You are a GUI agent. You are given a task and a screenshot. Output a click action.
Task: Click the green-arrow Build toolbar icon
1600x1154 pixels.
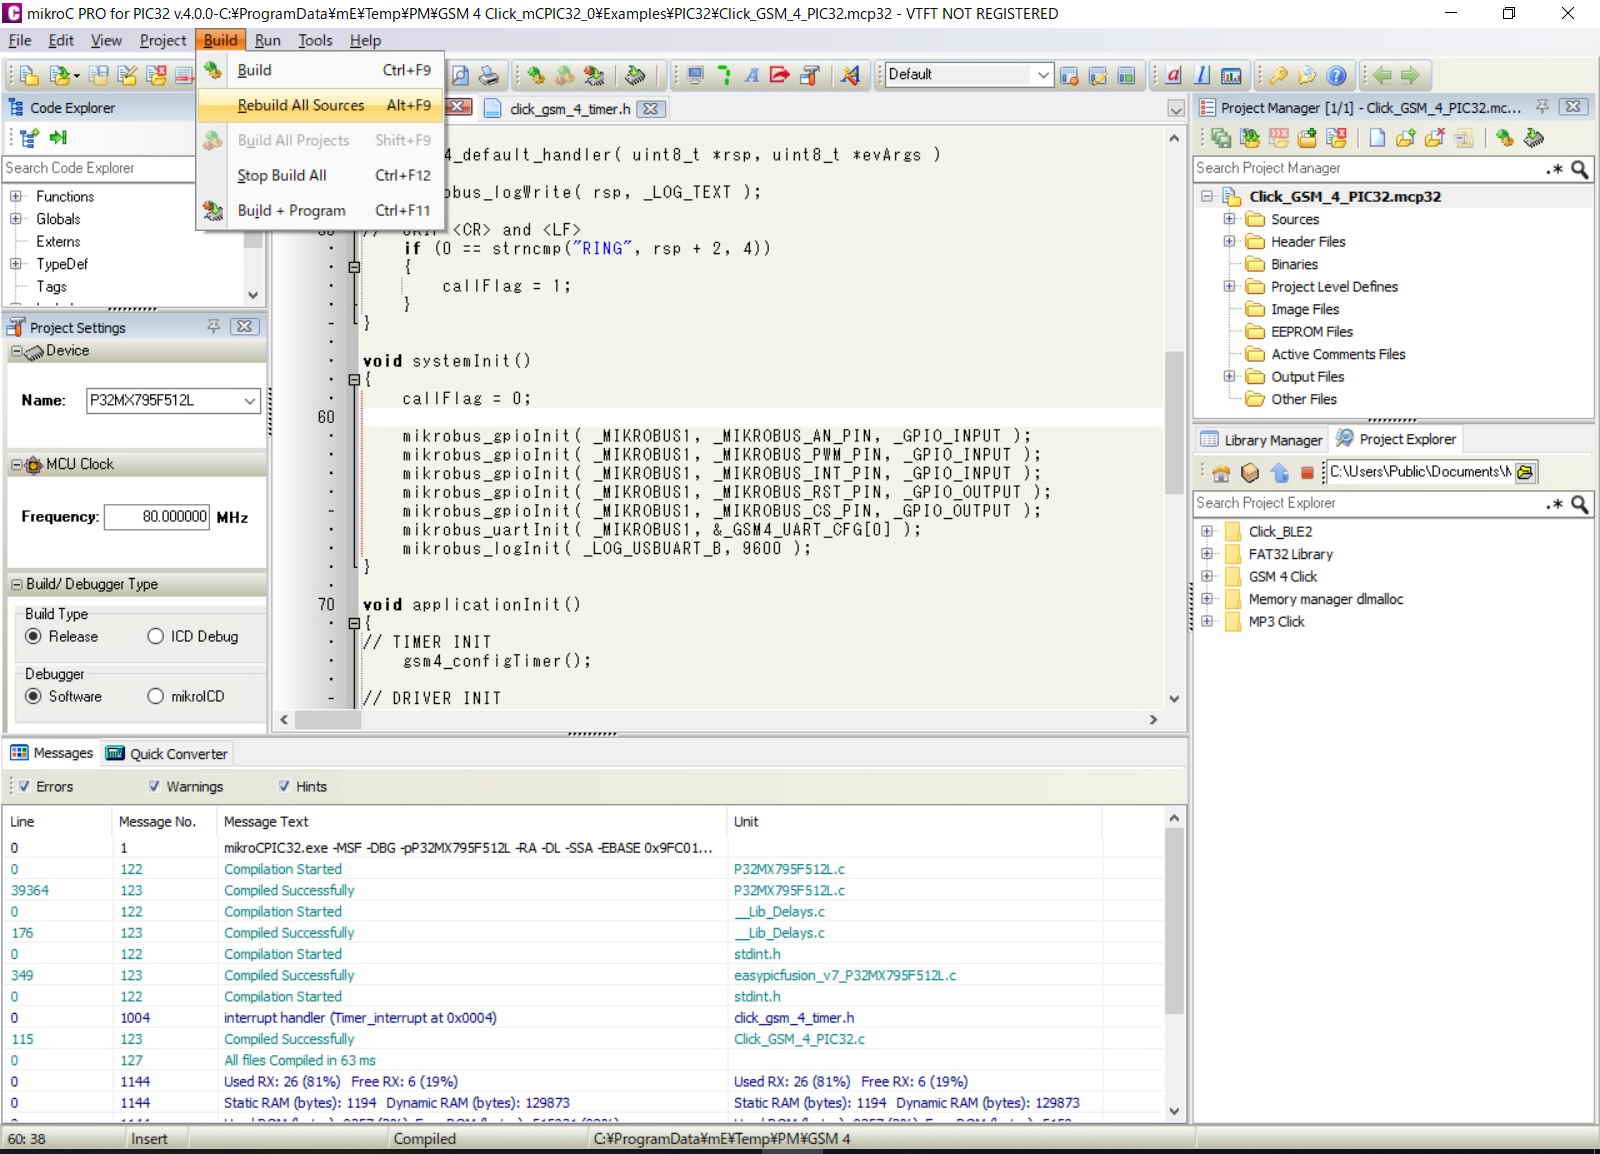pos(536,75)
